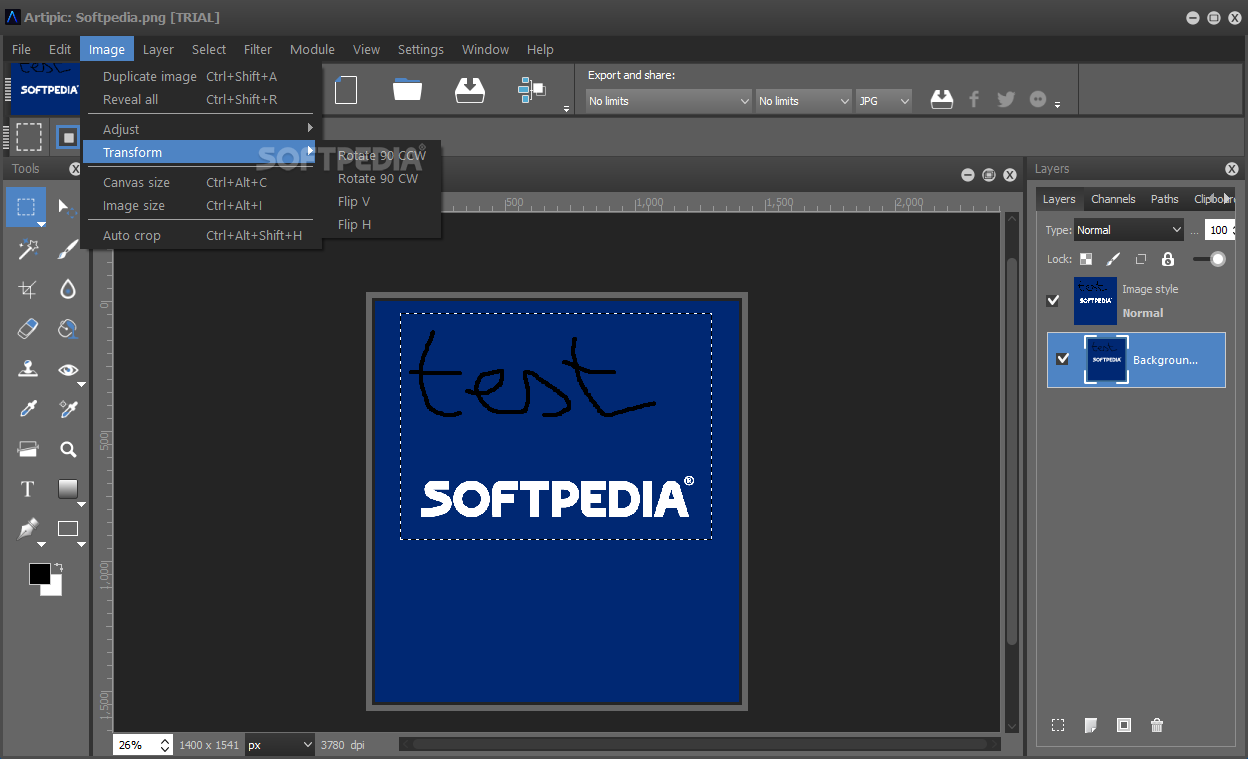This screenshot has height=759, width=1248.
Task: Select the eyedropper color picker tool
Action: click(28, 409)
